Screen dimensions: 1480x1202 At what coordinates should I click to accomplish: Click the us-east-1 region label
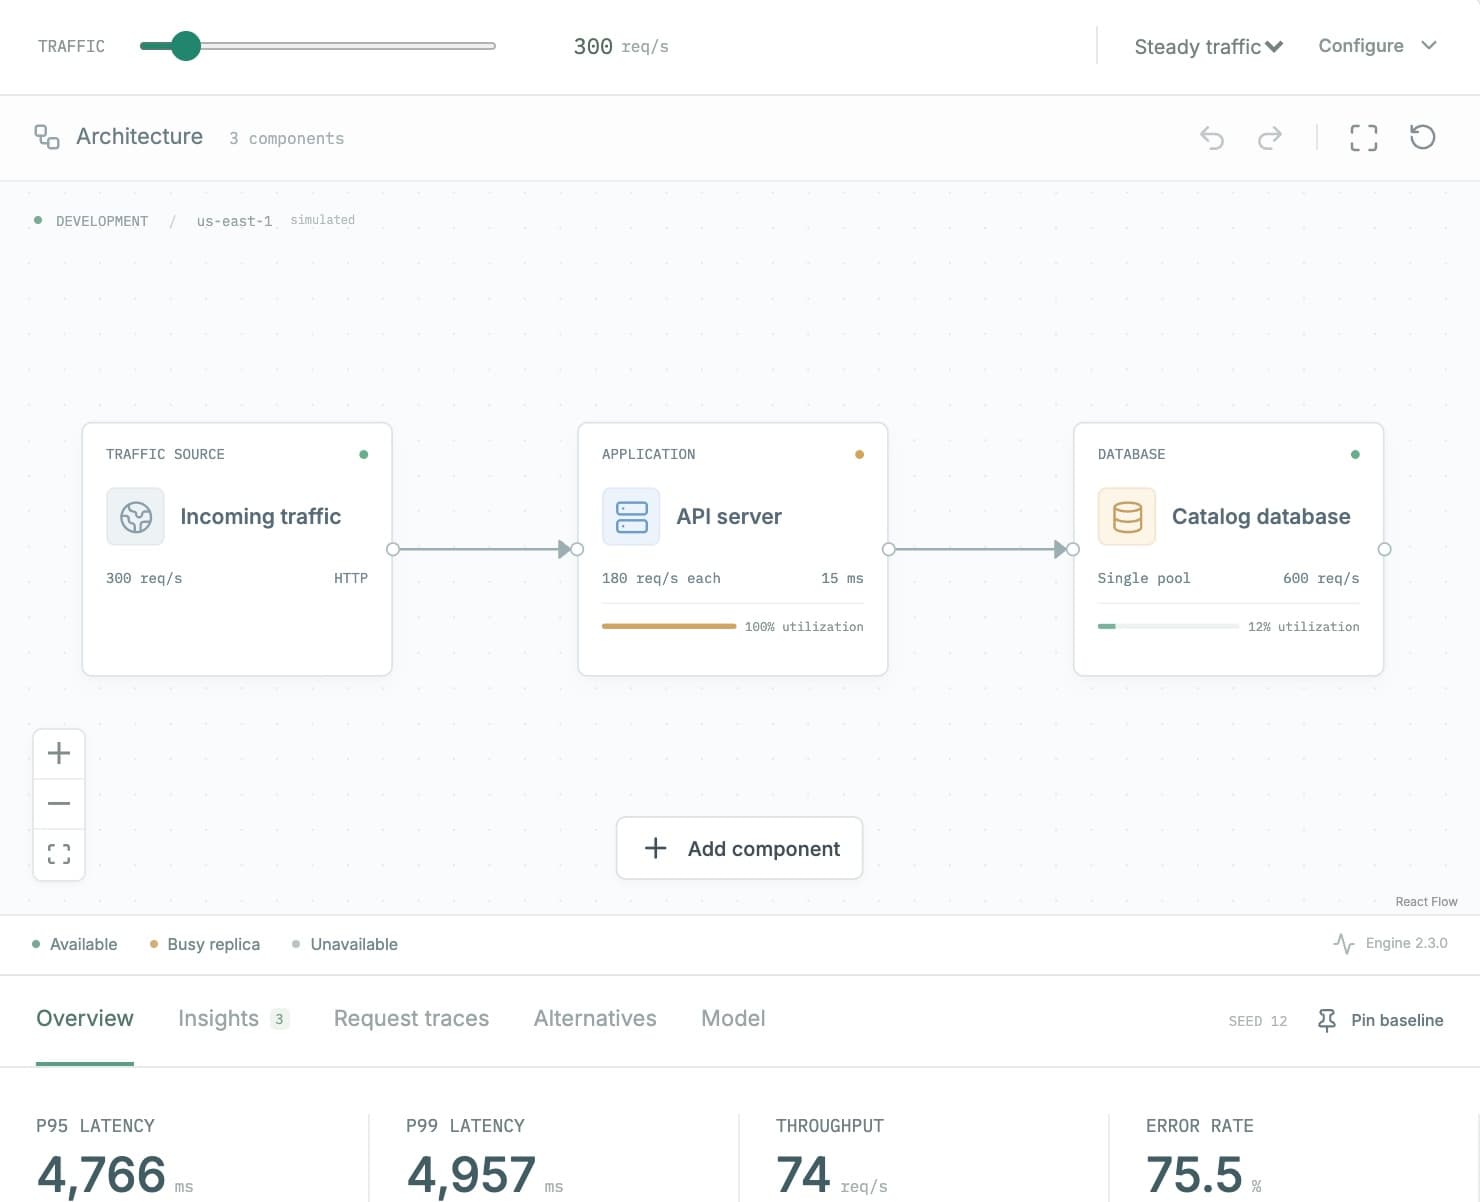[234, 221]
